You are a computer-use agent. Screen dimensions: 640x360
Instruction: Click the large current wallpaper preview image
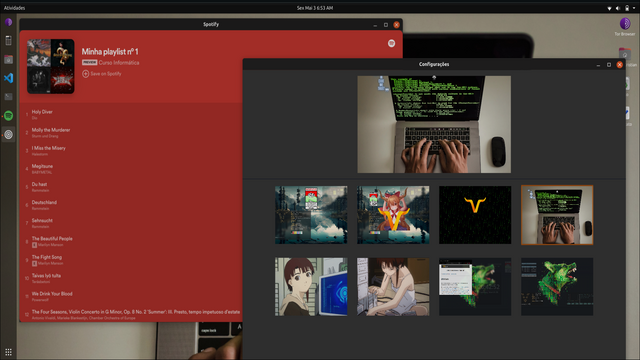[x=434, y=124]
